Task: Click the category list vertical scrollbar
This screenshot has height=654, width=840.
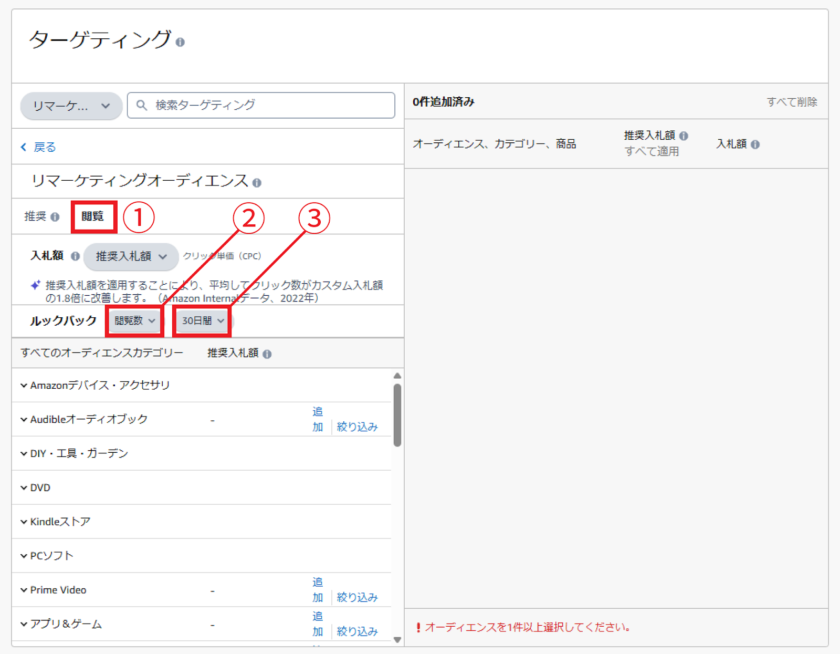Action: click(397, 415)
